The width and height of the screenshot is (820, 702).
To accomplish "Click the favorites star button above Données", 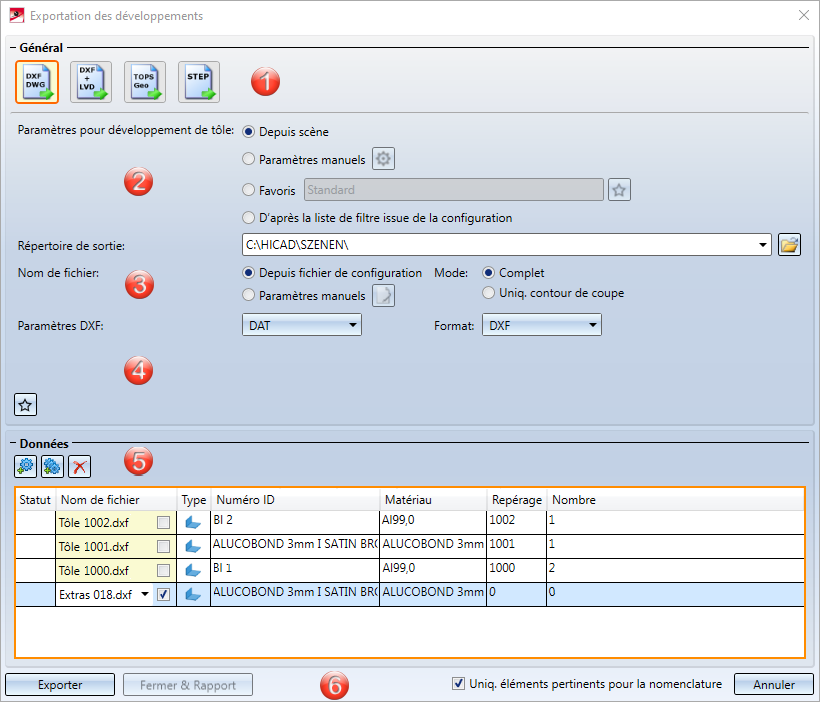I will point(25,404).
